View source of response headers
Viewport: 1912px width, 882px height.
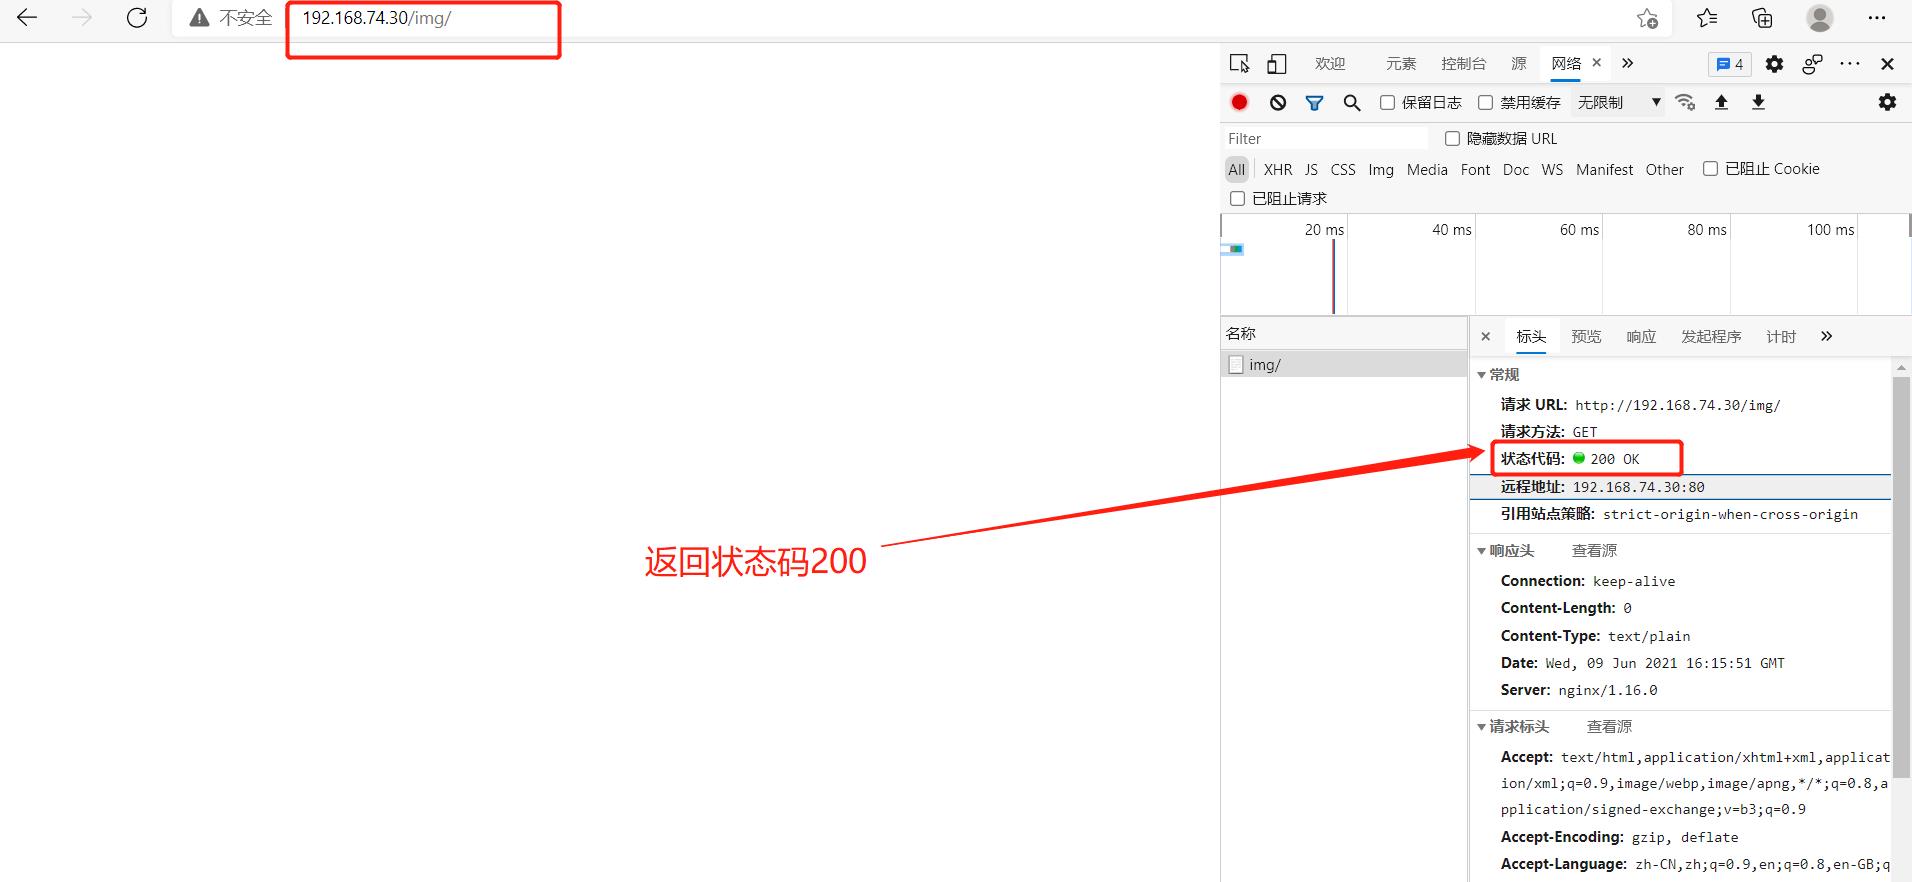(x=1594, y=550)
